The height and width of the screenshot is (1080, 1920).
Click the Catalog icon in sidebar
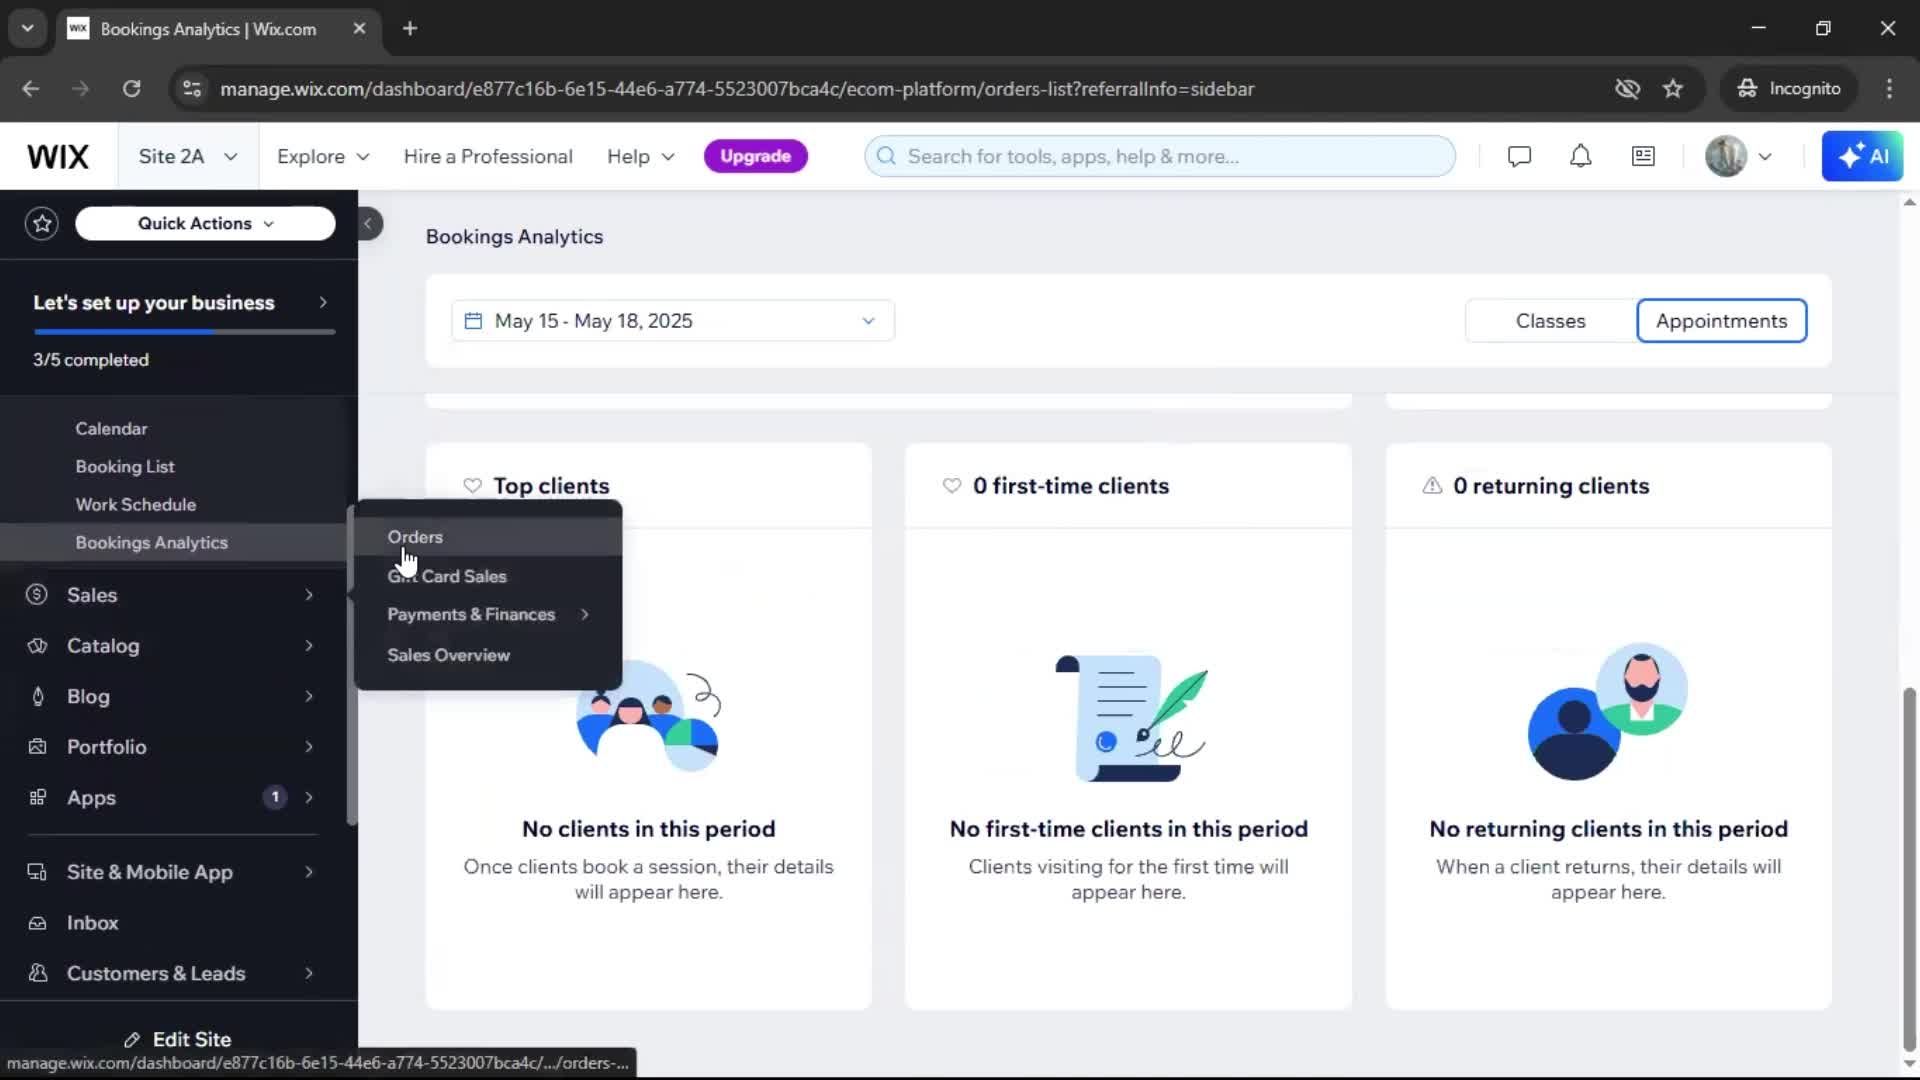coord(37,646)
